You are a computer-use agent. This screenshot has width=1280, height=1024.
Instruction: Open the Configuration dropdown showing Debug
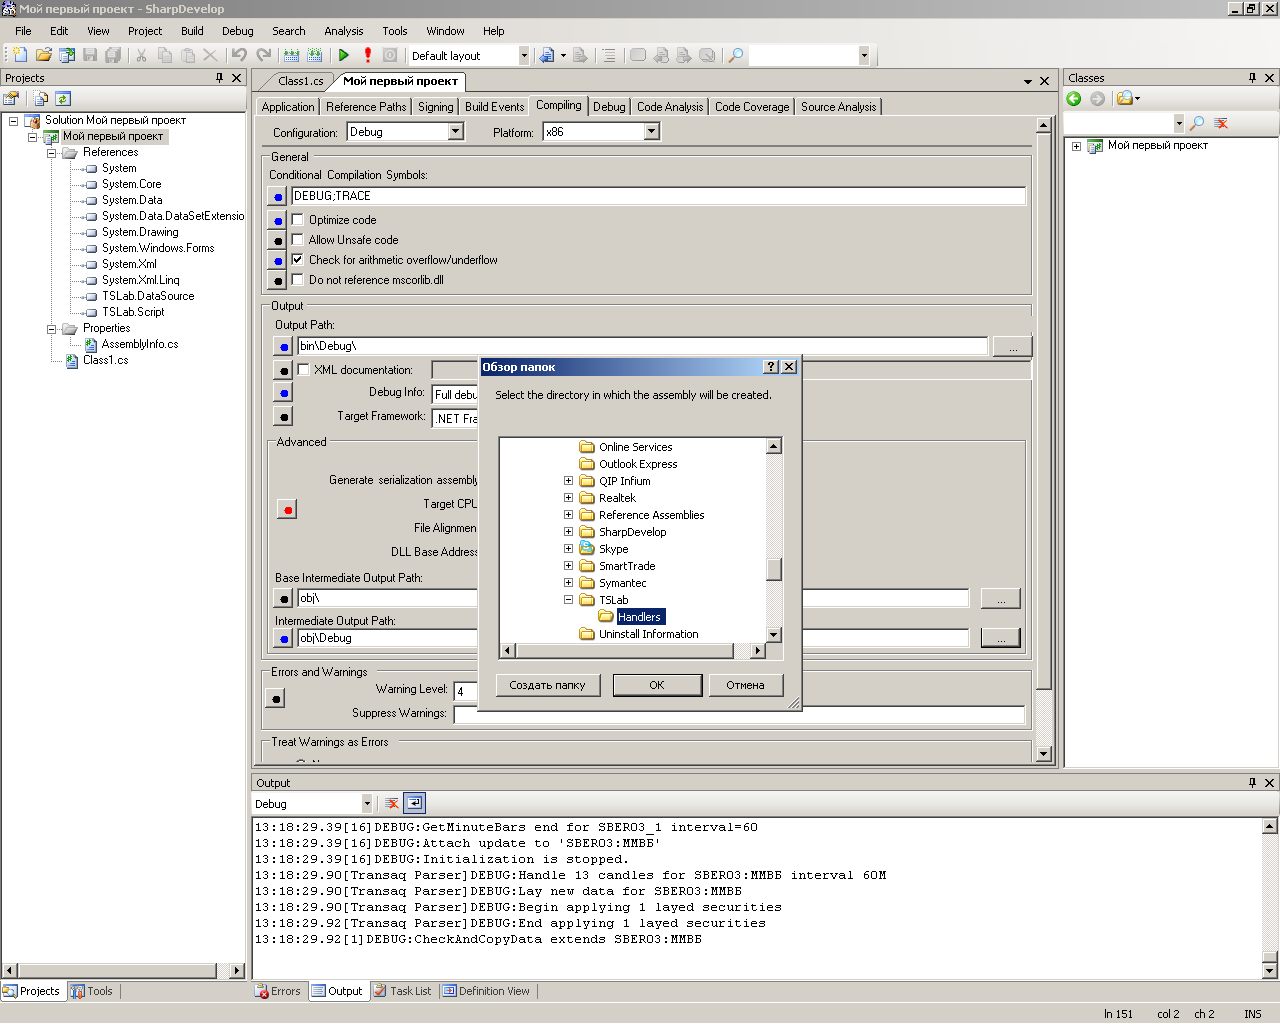click(x=456, y=132)
